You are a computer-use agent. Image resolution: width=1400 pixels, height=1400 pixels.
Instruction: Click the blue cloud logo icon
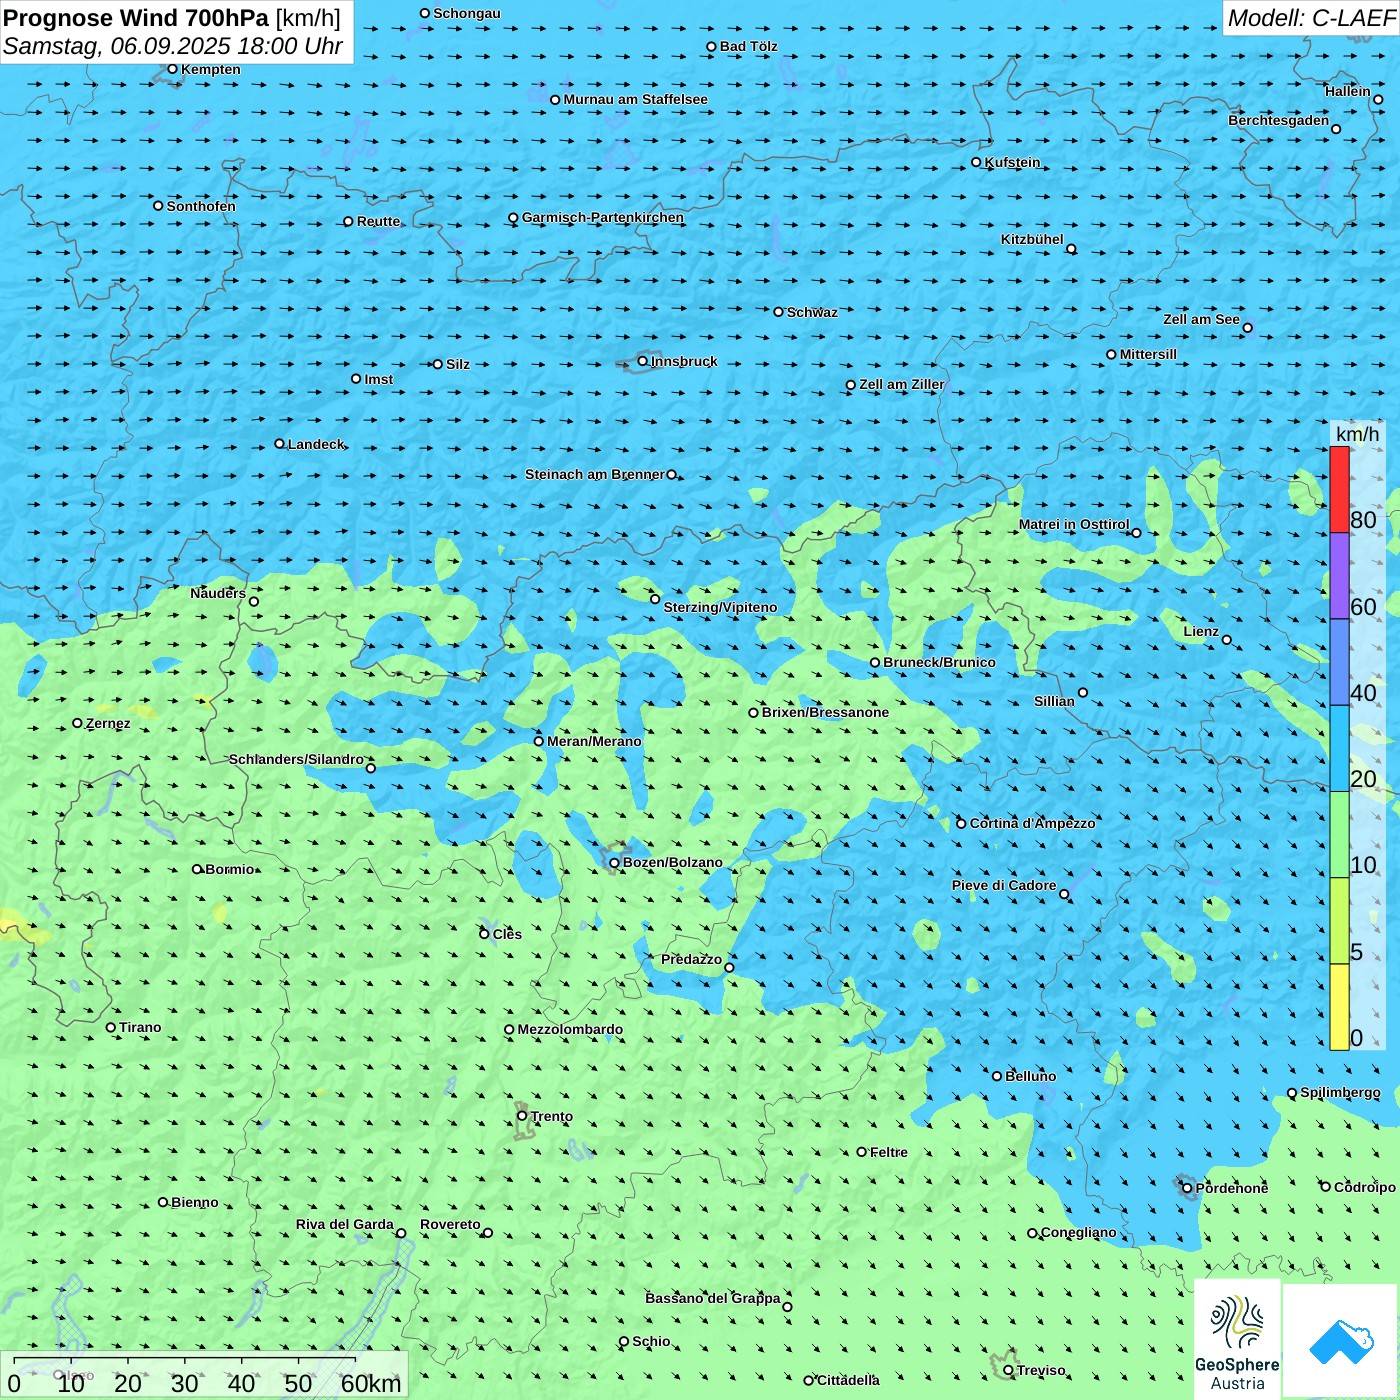(x=1341, y=1342)
